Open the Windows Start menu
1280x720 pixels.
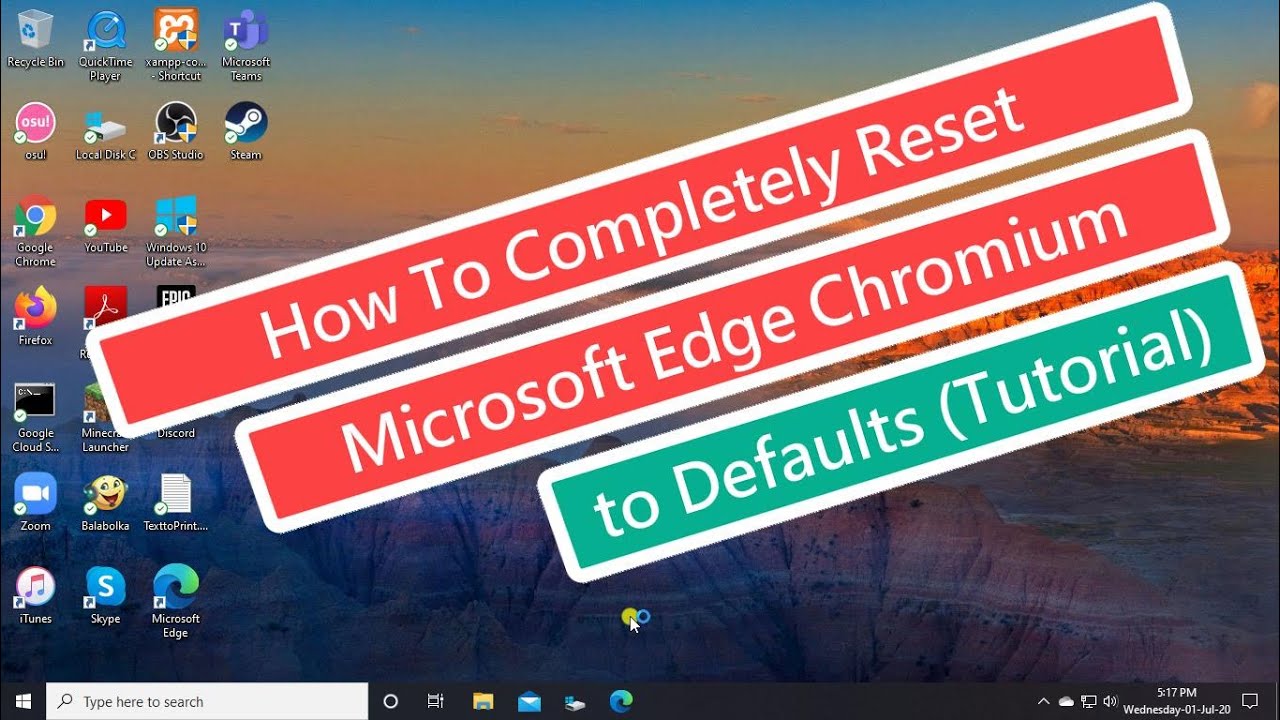[23, 701]
